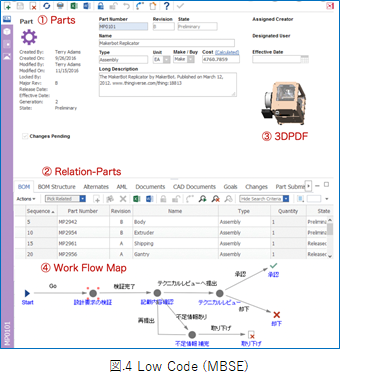
Task: Open the Actions menu in the BOM grid
Action: point(26,199)
